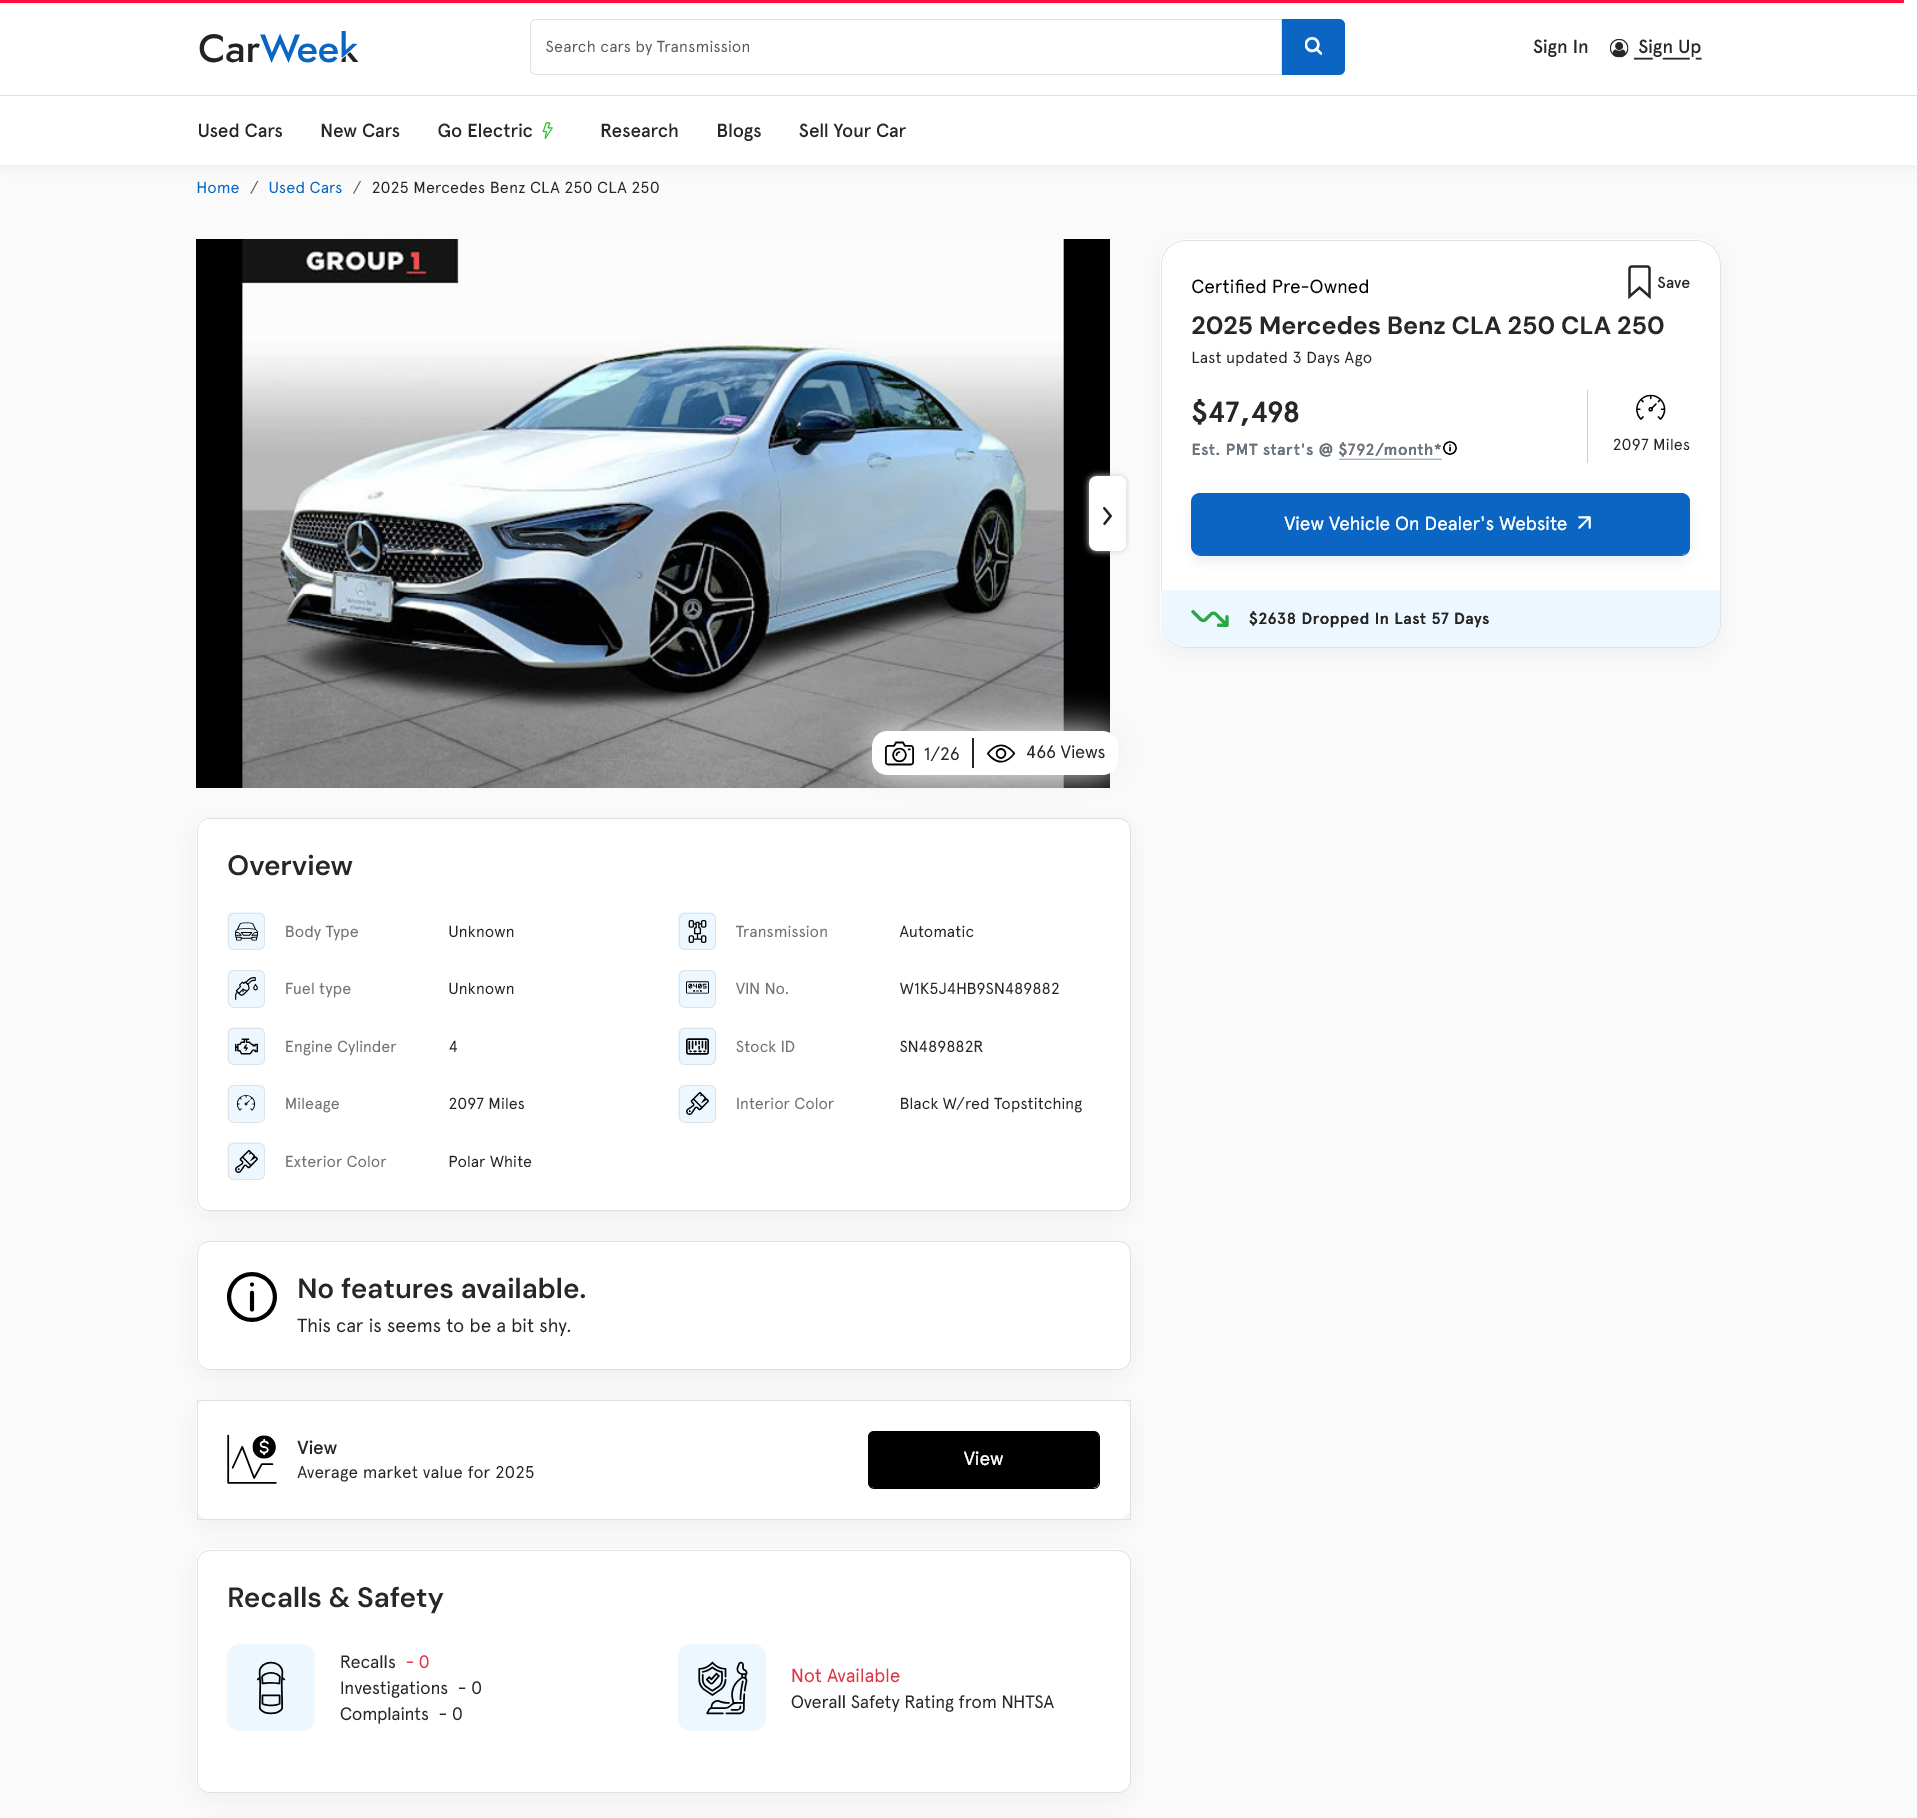This screenshot has width=1917, height=1818.
Task: Click the Certified Pre-Owned label
Action: click(x=1280, y=287)
